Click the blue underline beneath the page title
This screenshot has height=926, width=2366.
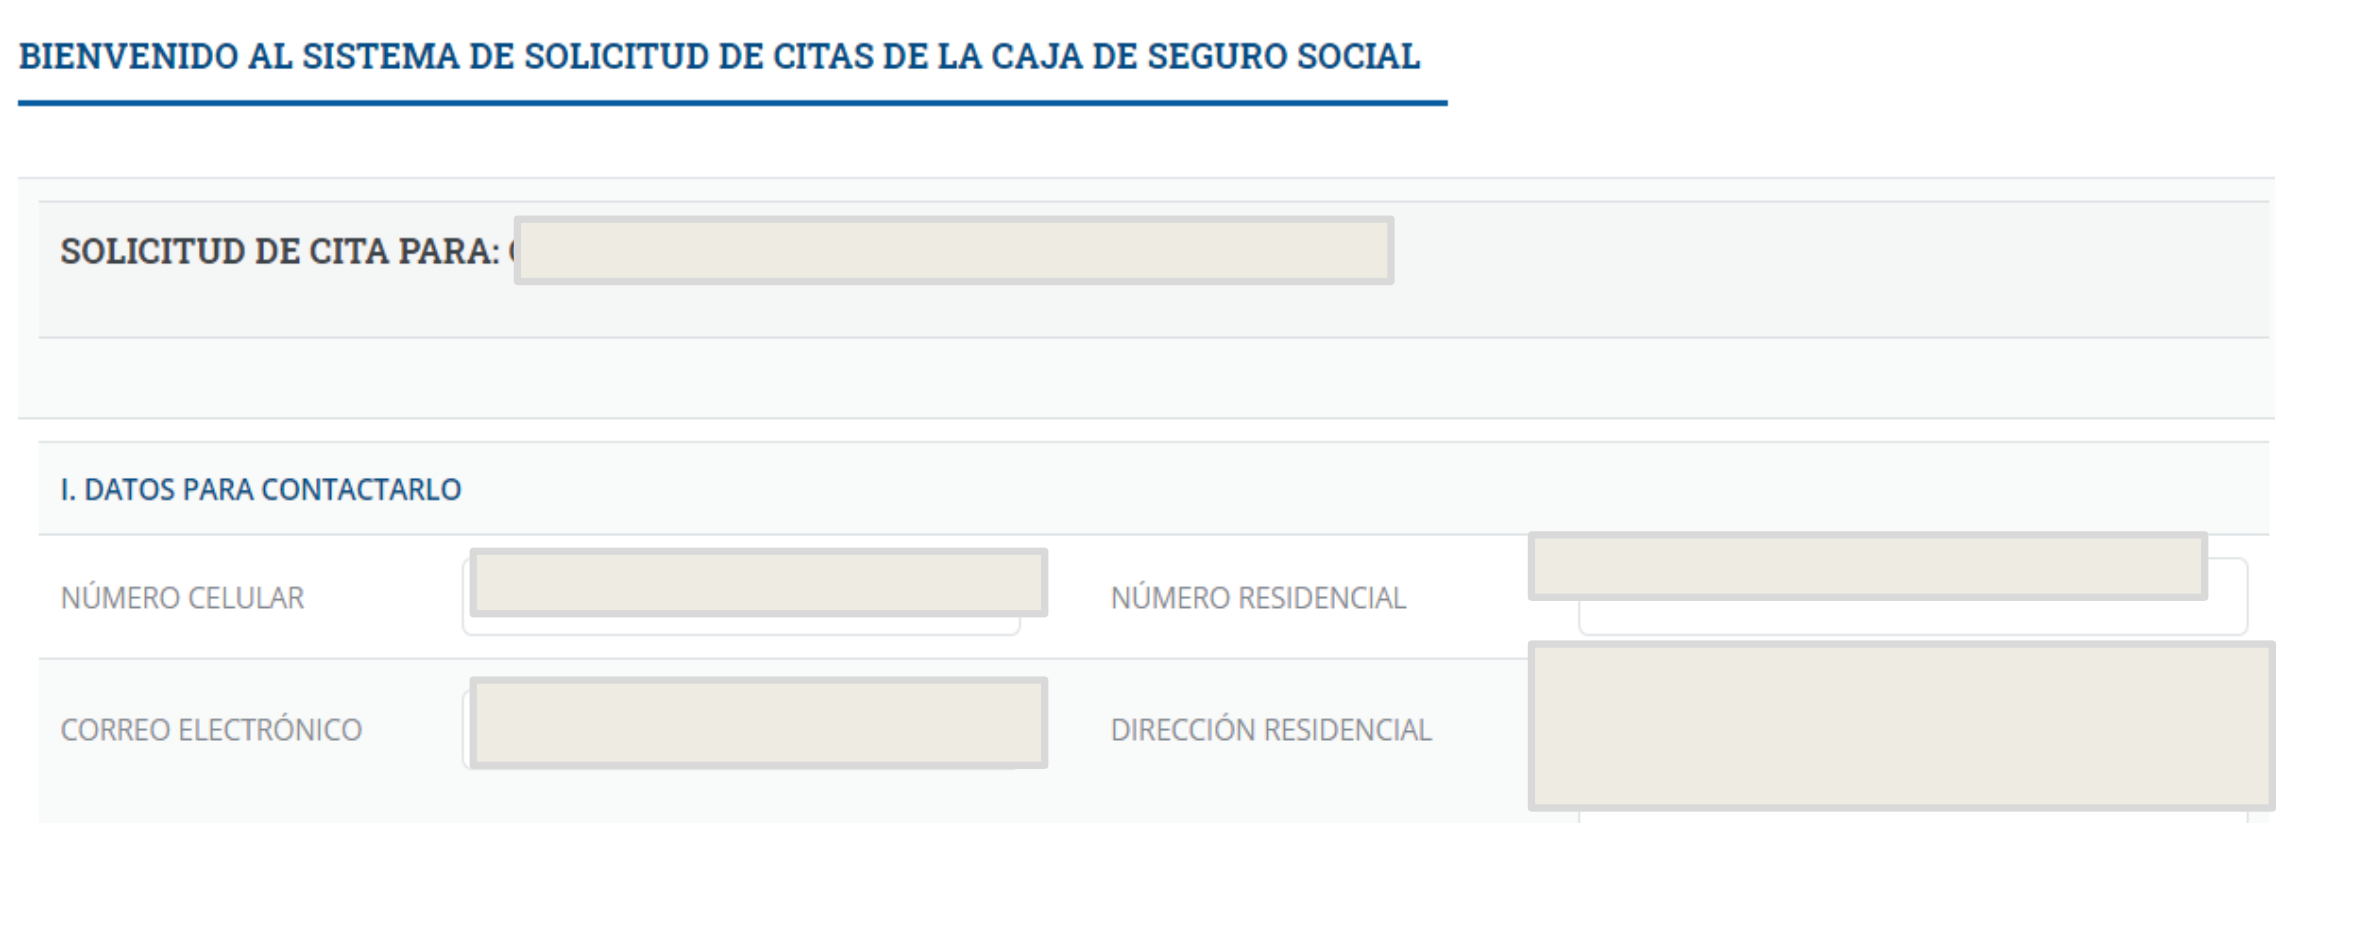point(732,102)
